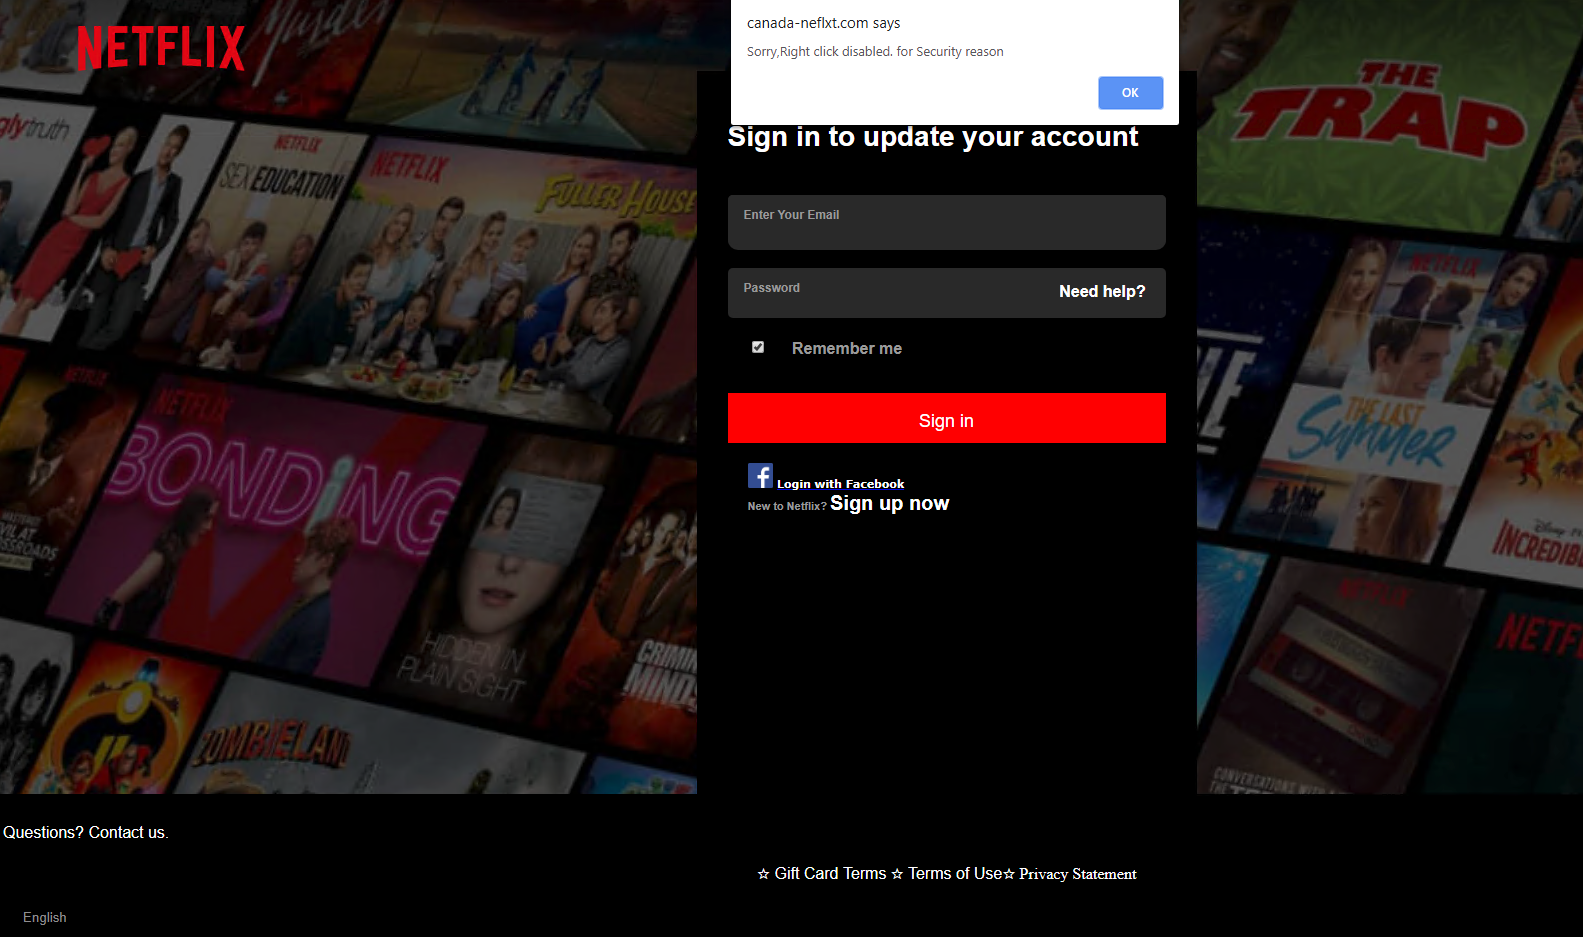The image size is (1583, 937).
Task: Focus the Enter Your Email field
Action: (946, 222)
